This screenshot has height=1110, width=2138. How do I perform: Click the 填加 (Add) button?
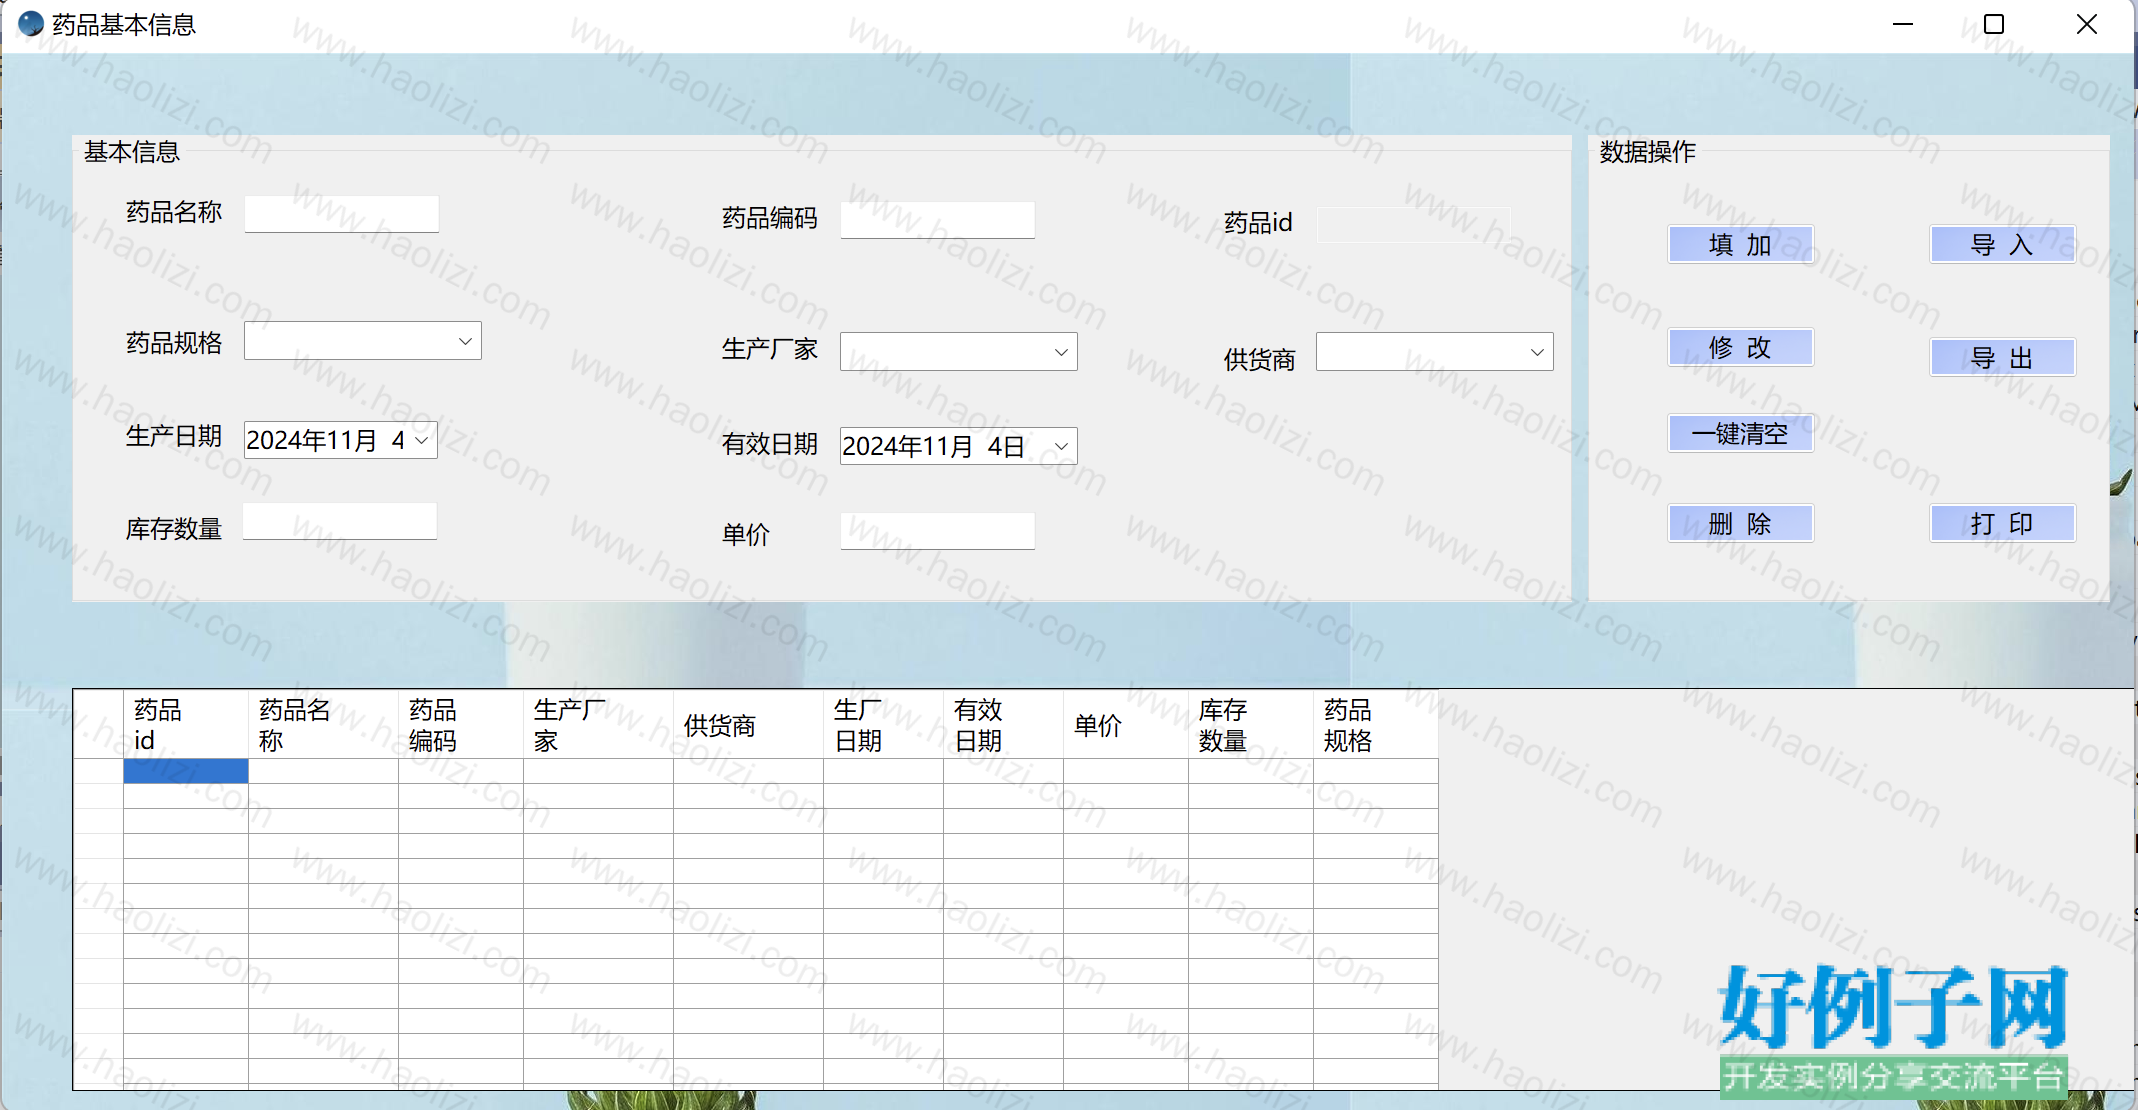[x=1740, y=244]
